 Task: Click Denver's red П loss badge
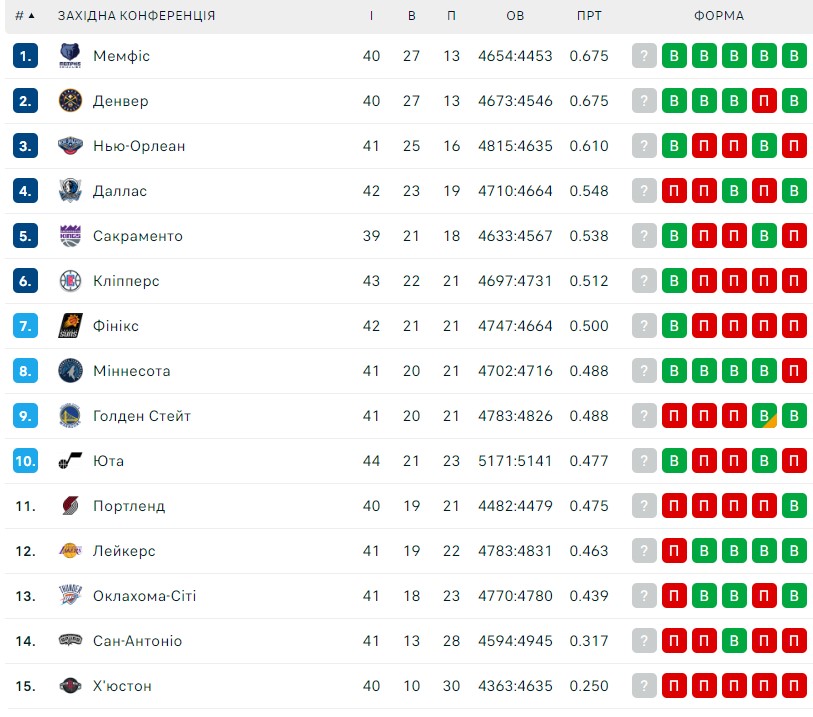(764, 101)
